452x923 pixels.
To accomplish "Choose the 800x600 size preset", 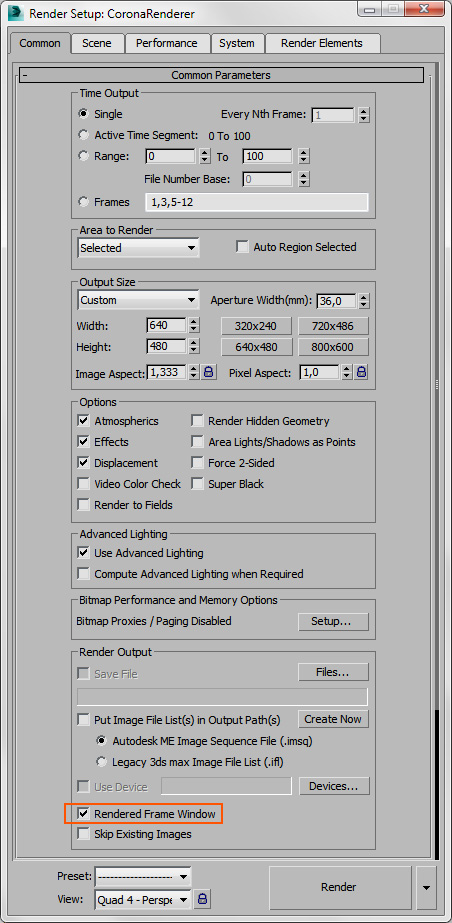I will pos(334,347).
